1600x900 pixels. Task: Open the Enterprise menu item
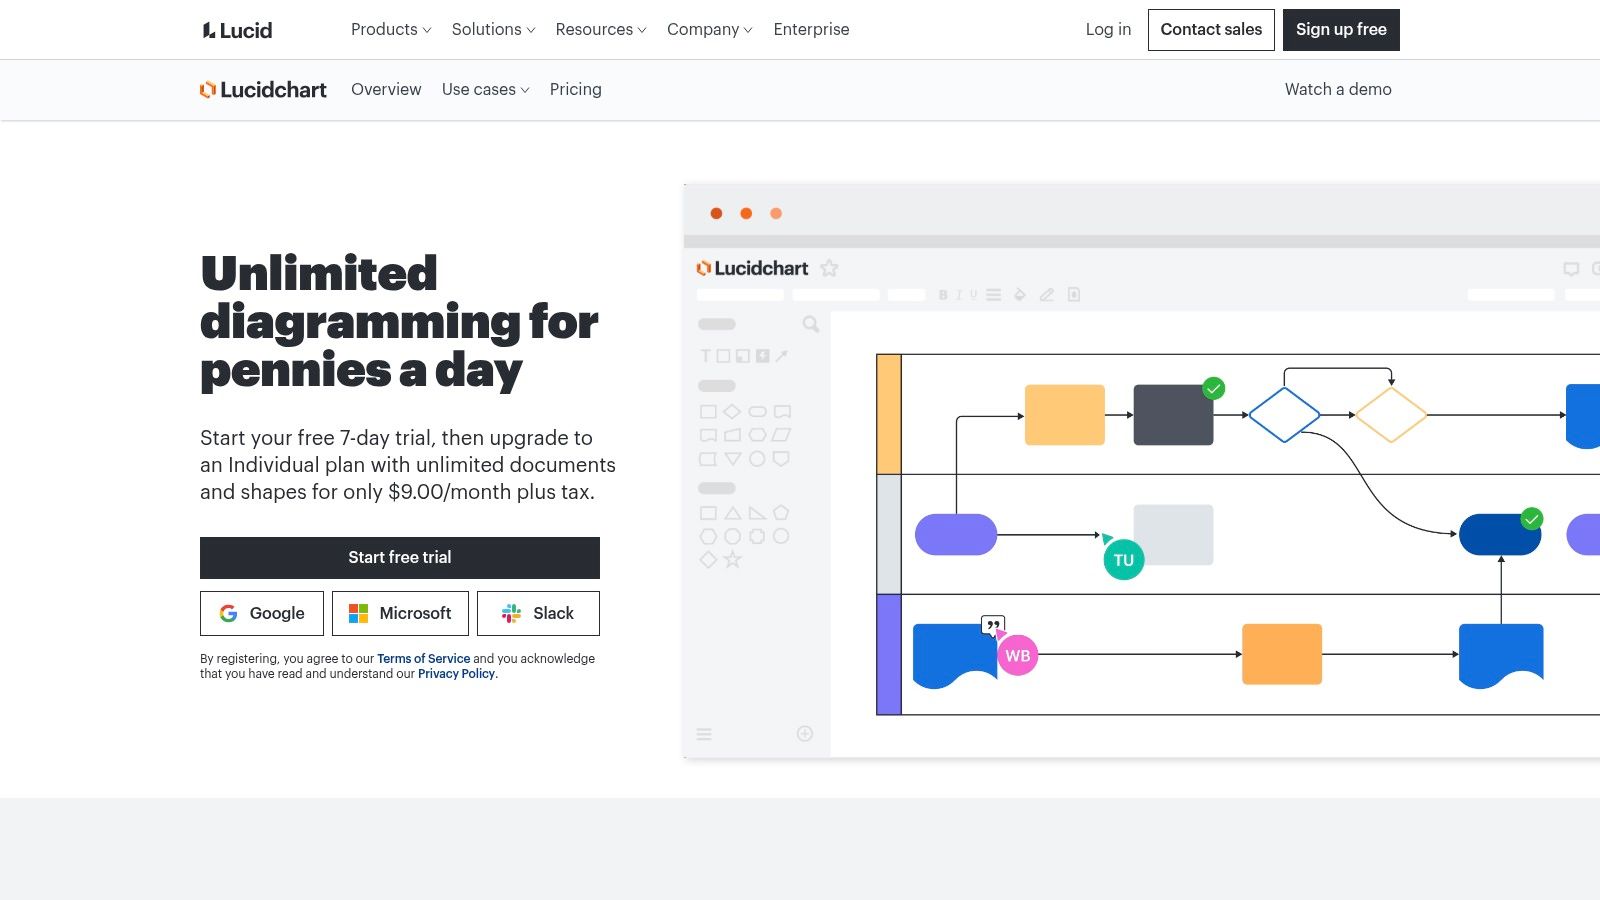pyautogui.click(x=811, y=29)
